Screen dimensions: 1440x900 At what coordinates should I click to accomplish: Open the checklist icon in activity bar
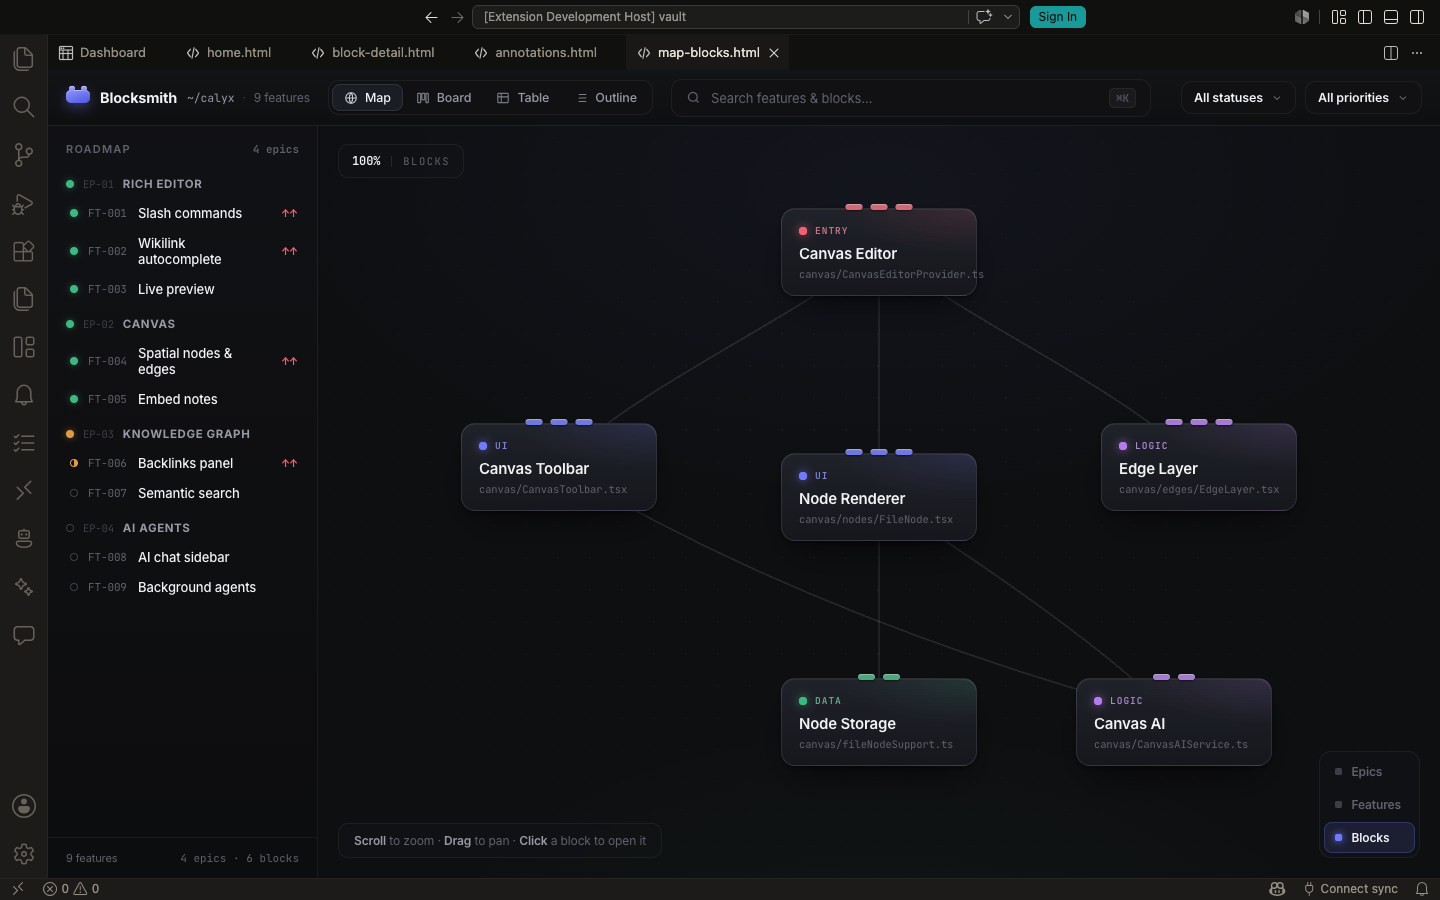[24, 443]
